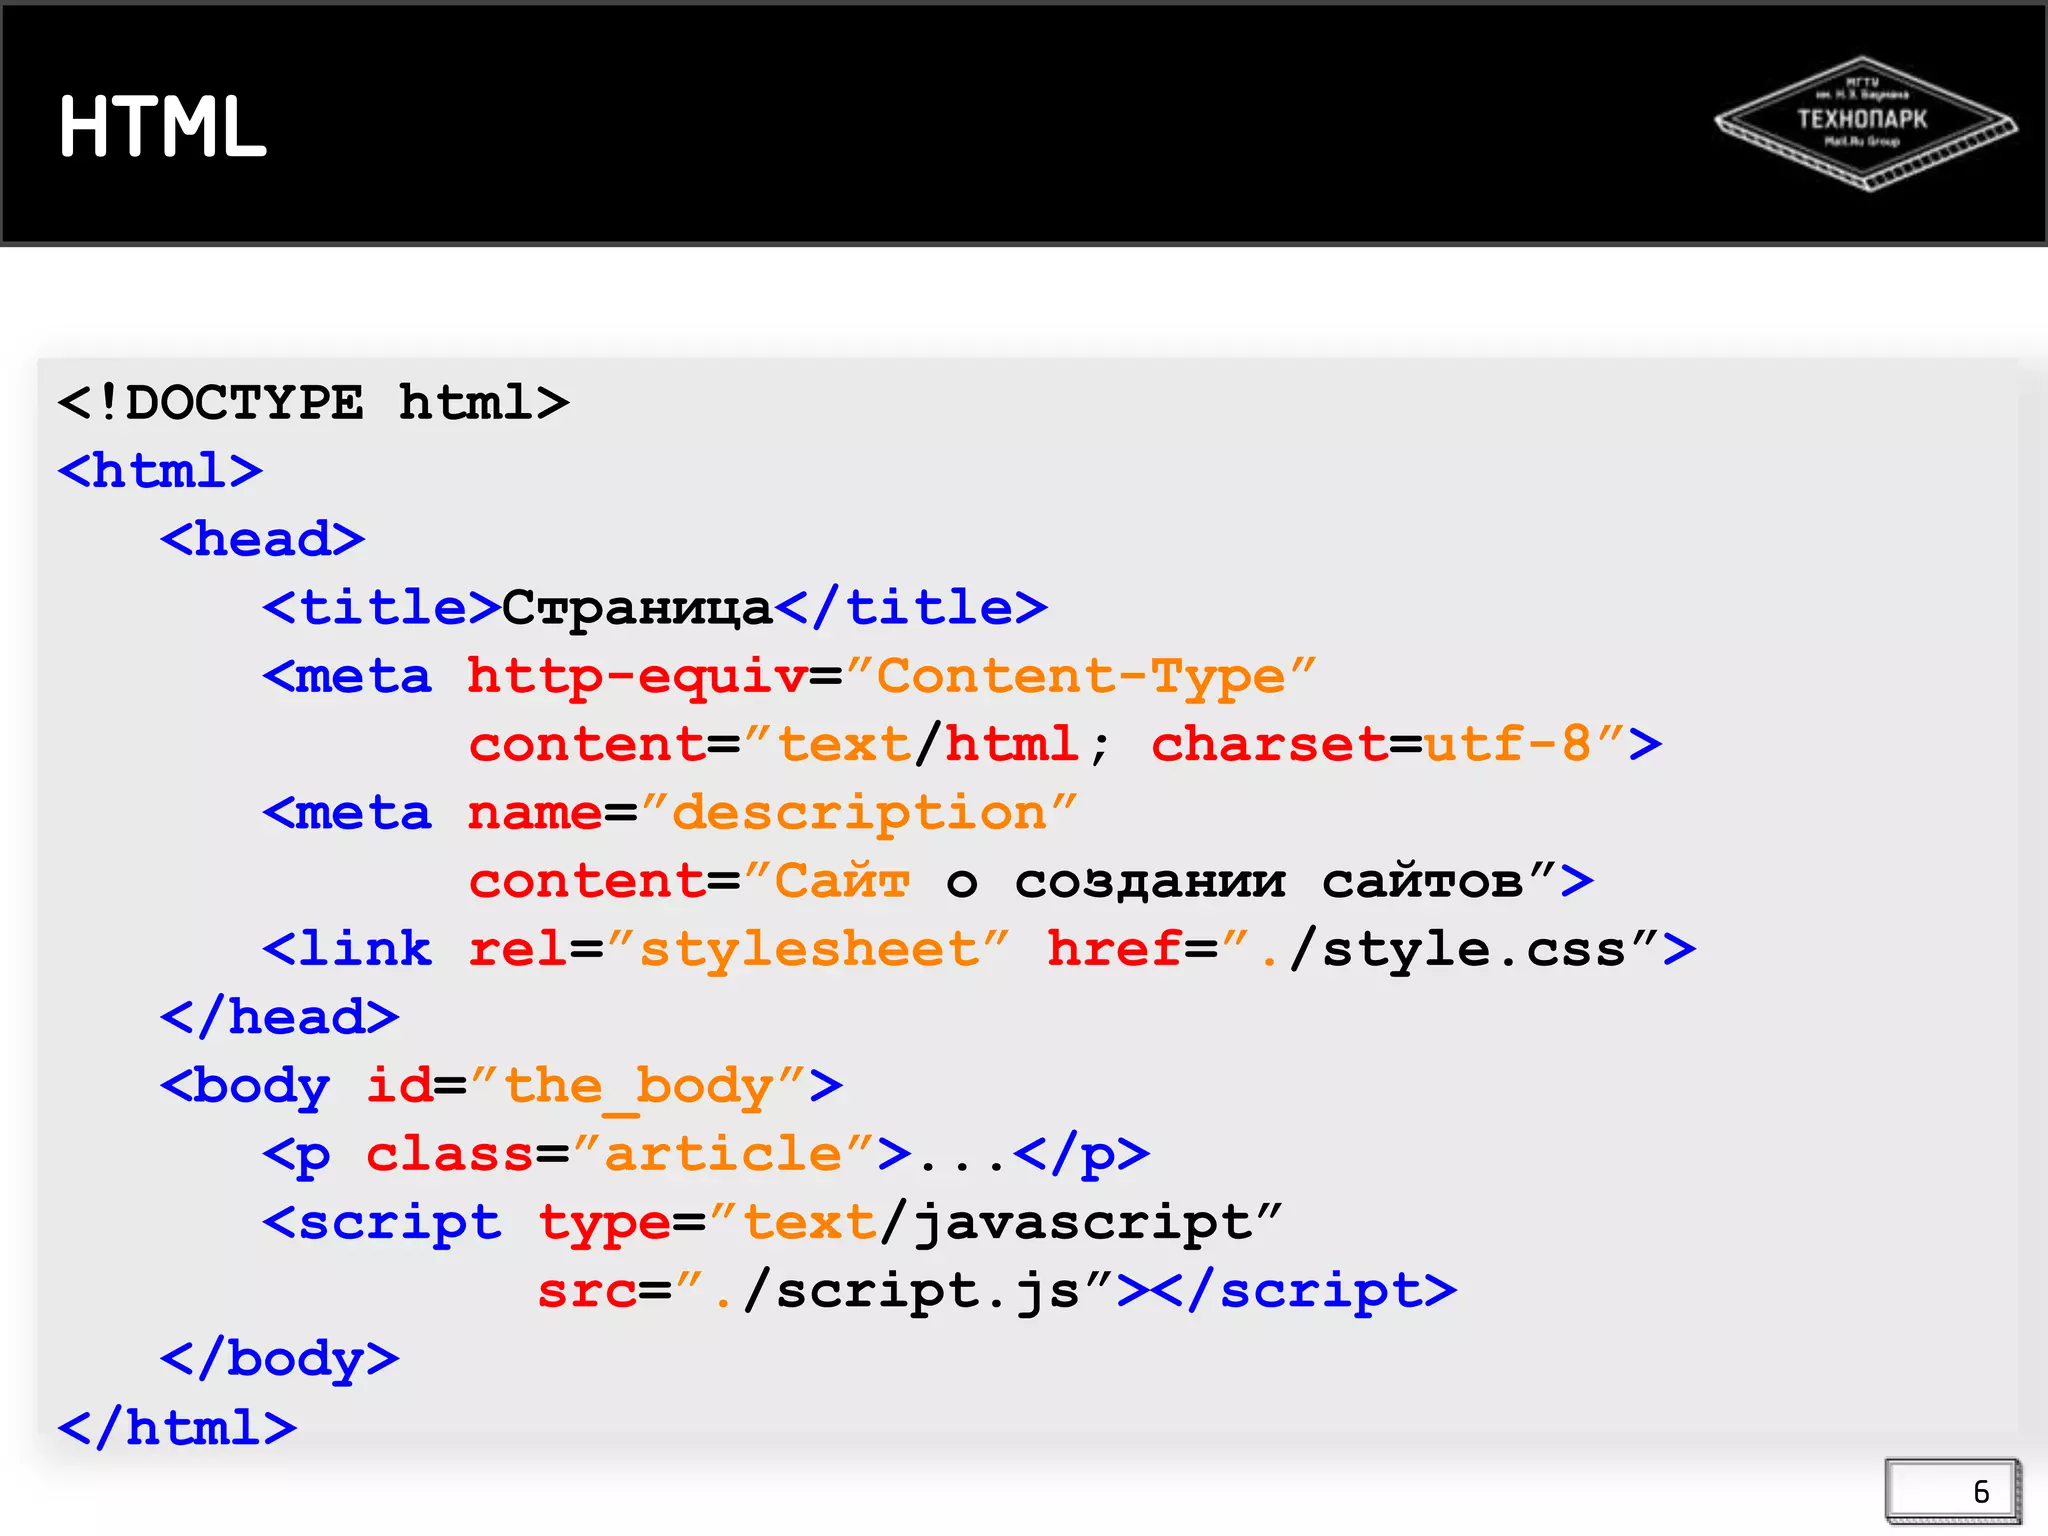Click the "Content-Type" value

1080,677
